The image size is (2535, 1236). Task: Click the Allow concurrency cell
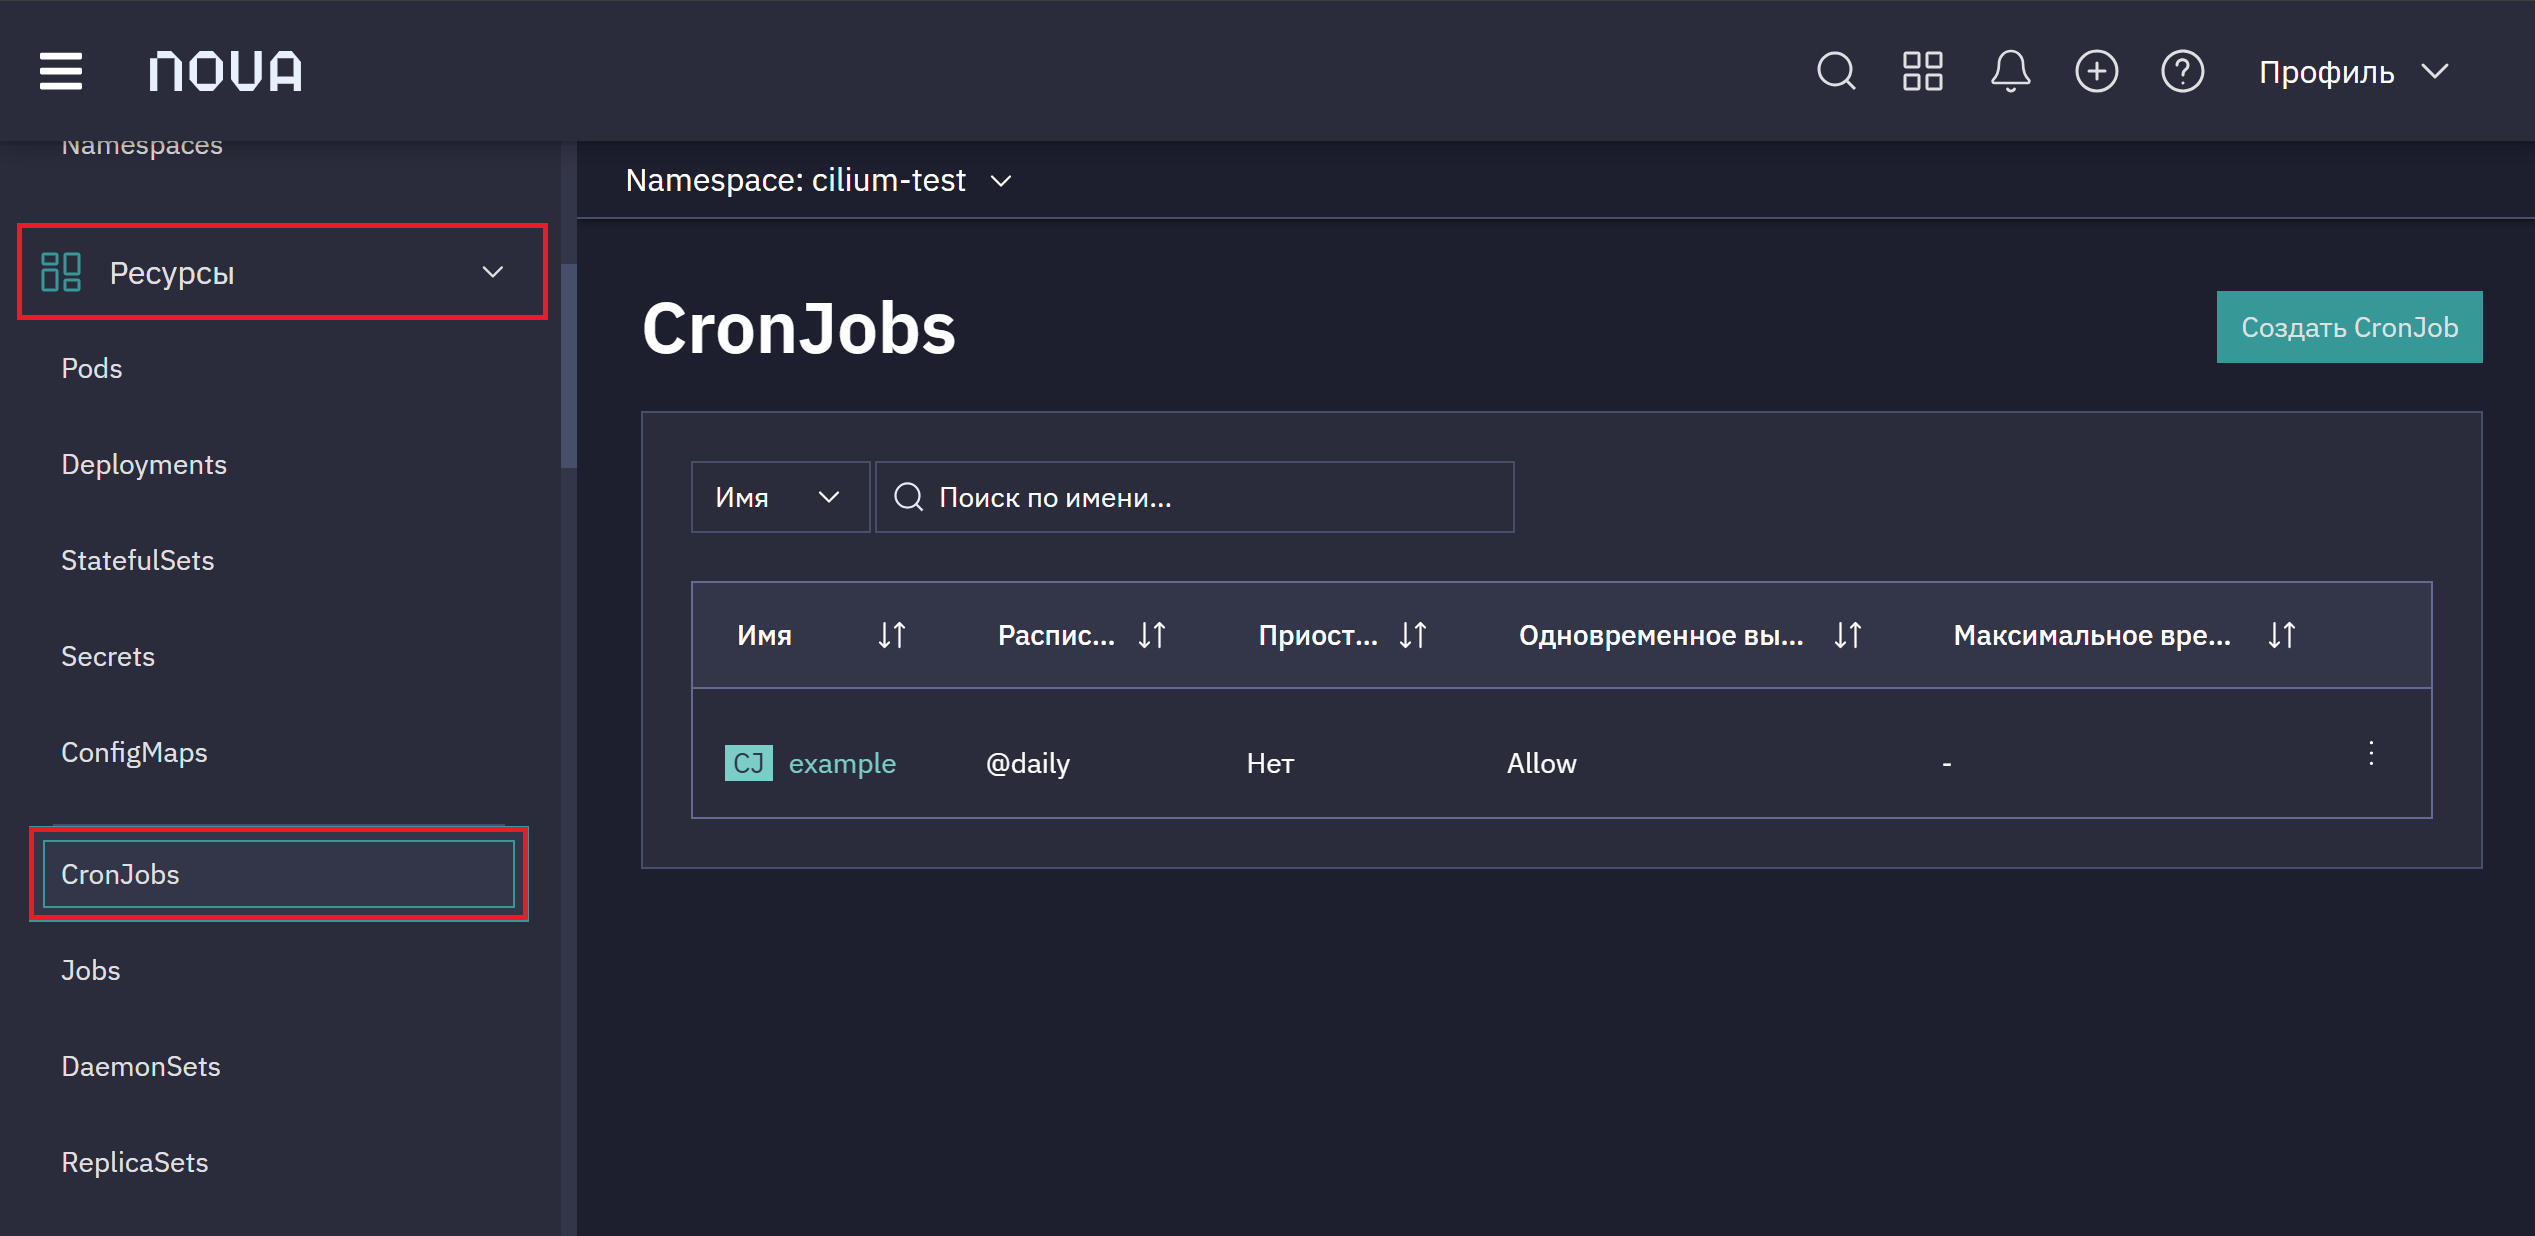click(x=1541, y=763)
